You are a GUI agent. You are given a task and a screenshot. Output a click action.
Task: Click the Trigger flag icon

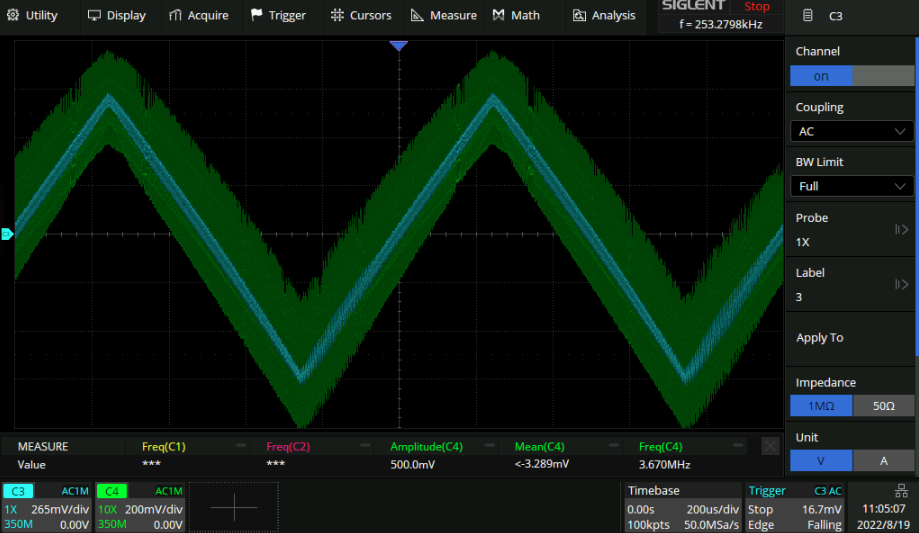(257, 15)
